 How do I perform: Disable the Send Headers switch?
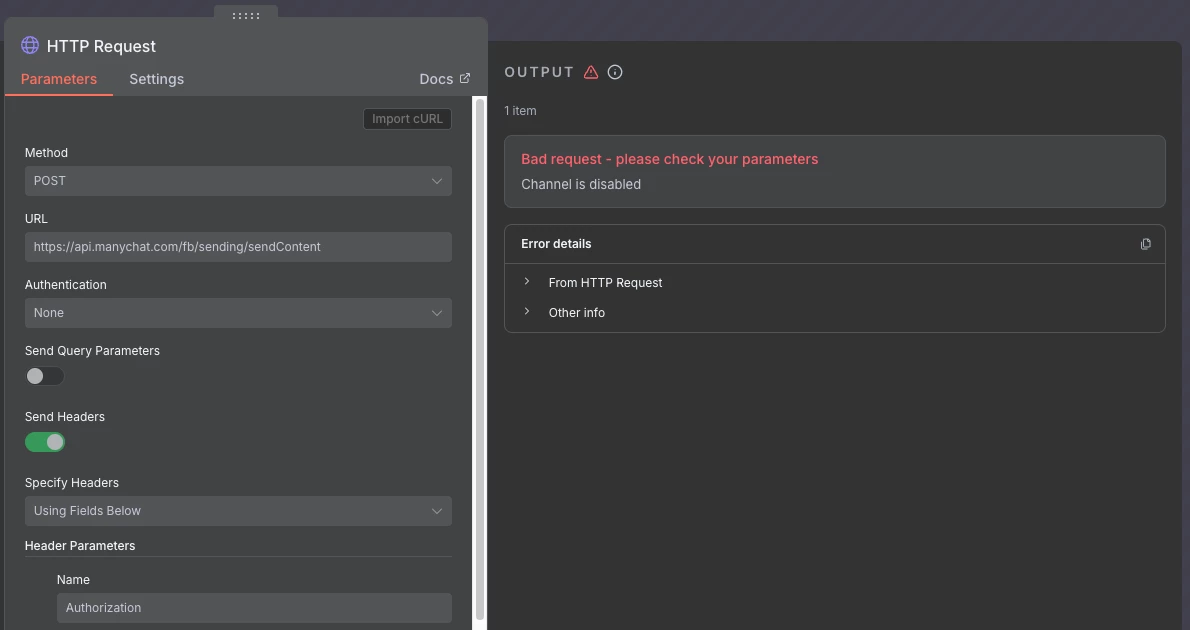coord(45,442)
